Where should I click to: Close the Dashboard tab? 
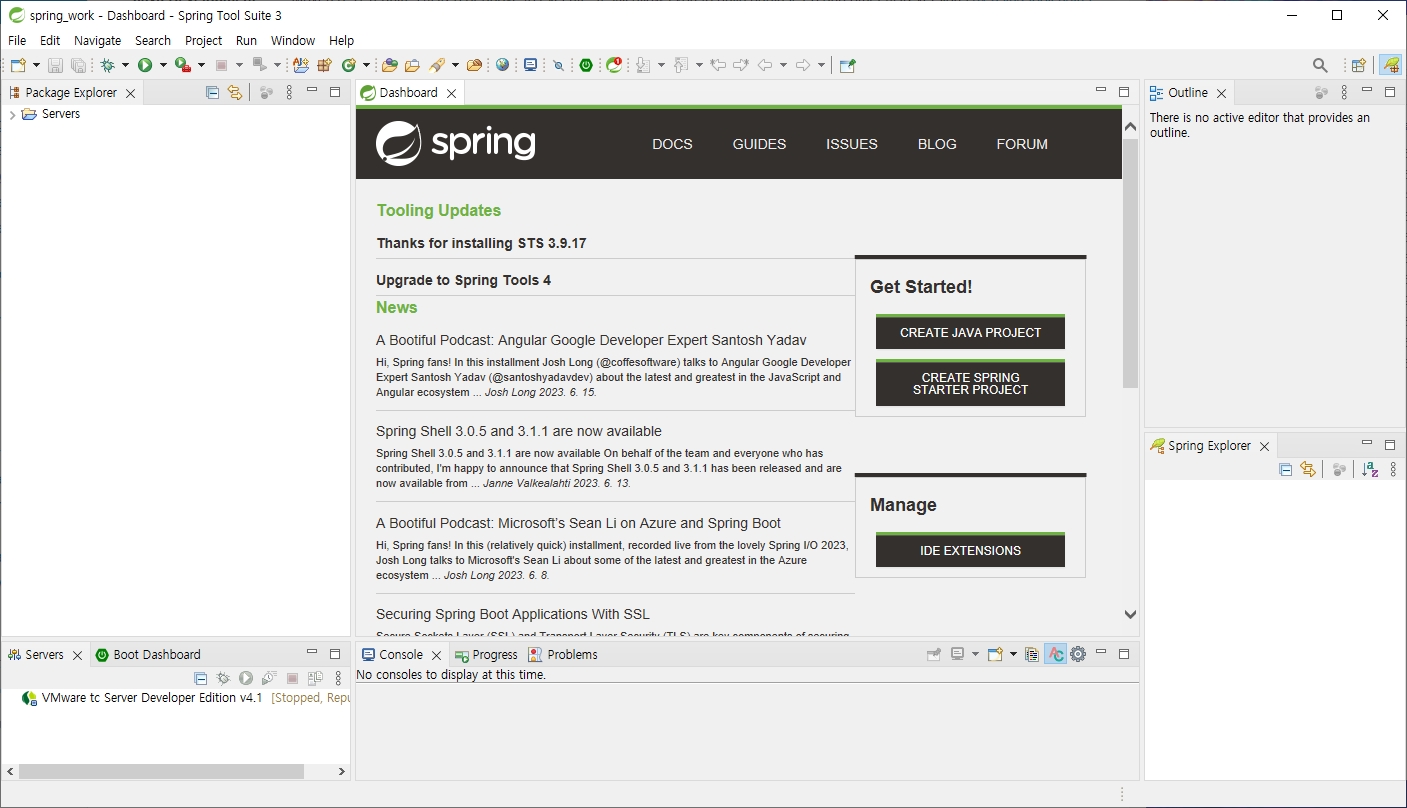click(x=451, y=93)
